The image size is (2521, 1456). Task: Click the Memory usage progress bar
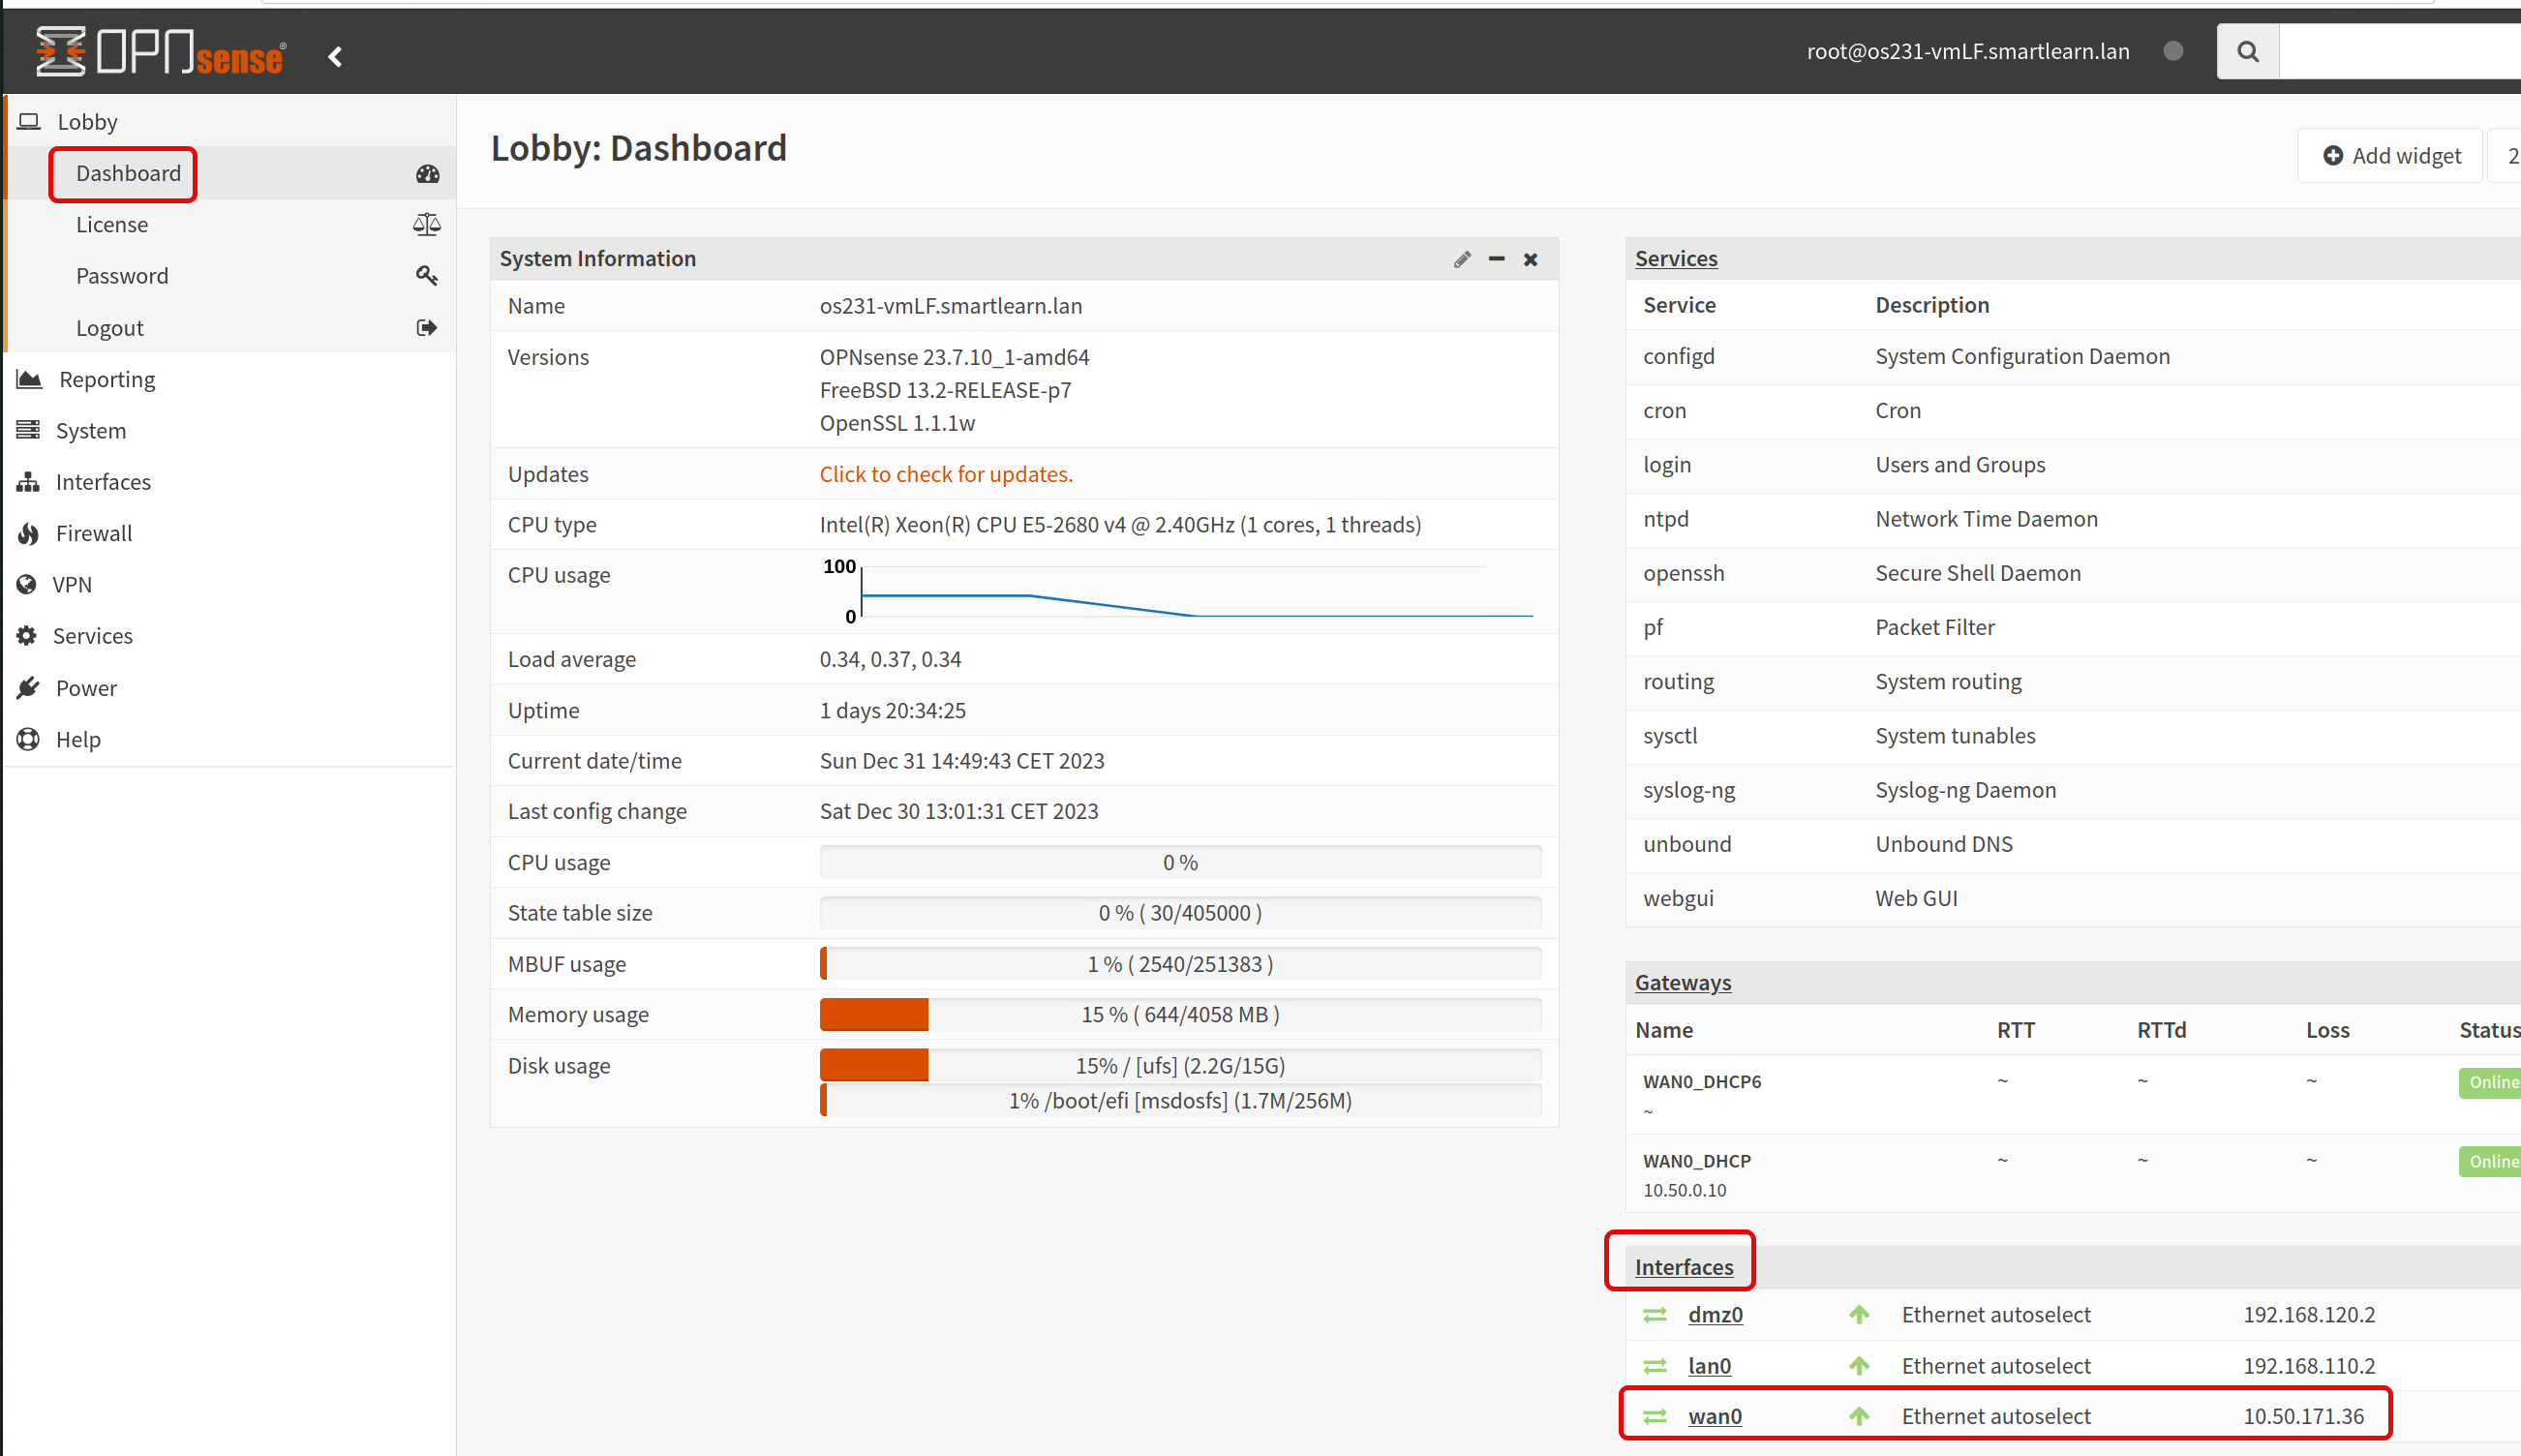[x=1180, y=1015]
